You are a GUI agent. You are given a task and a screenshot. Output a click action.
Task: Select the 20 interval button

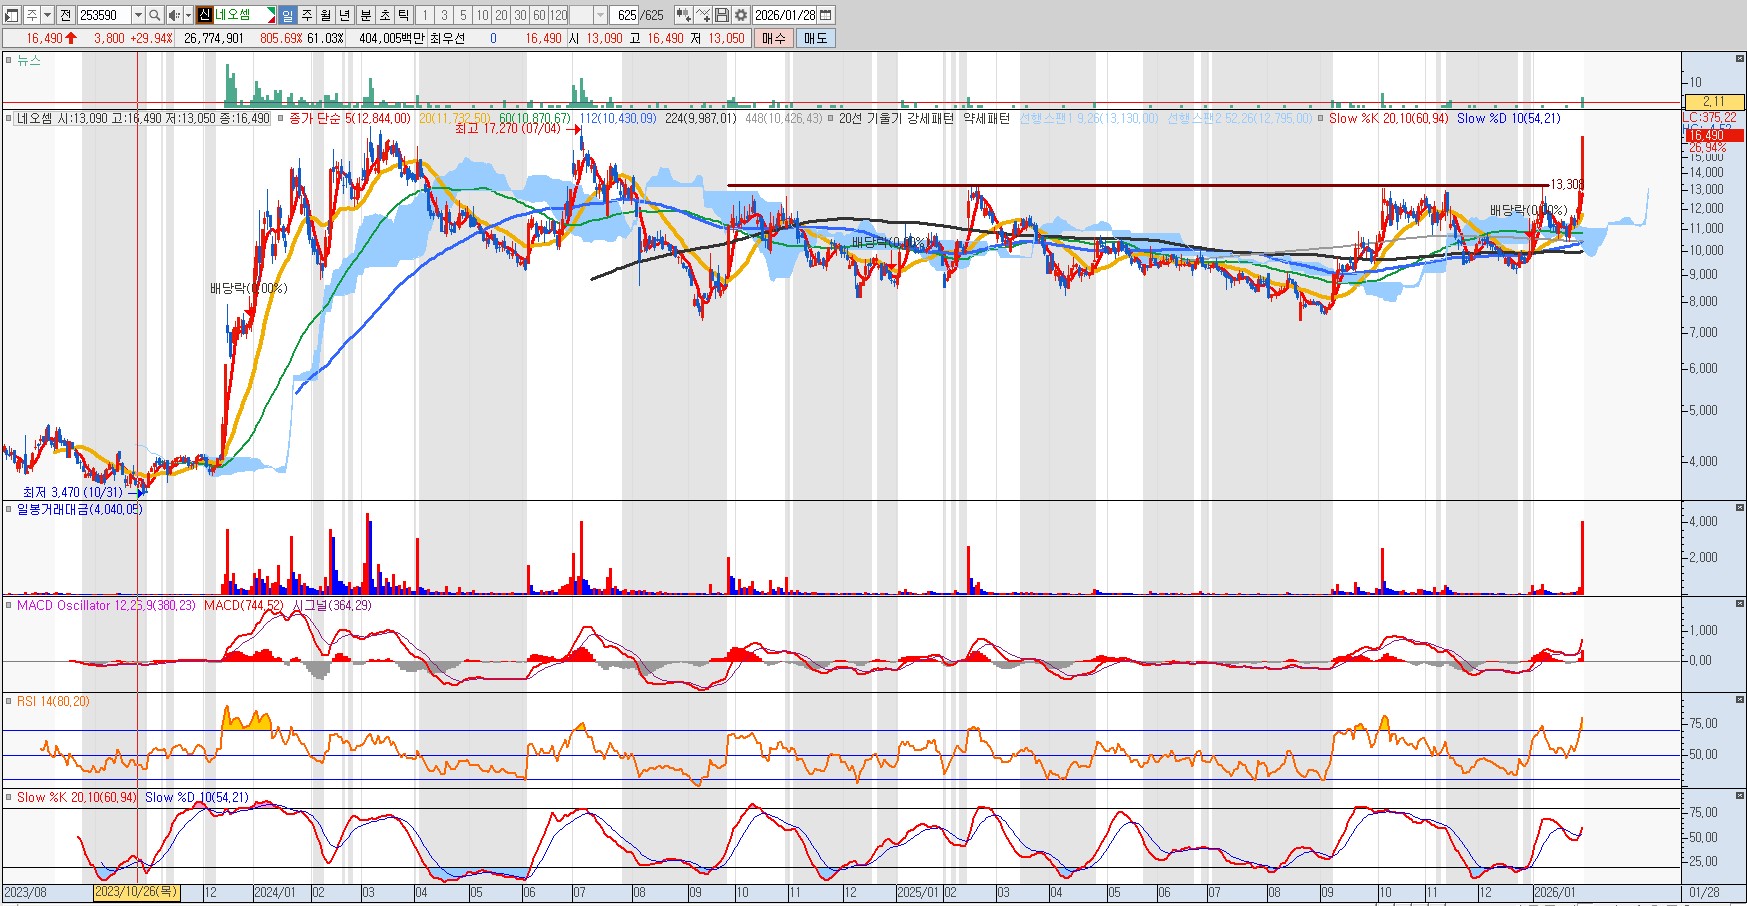pyautogui.click(x=501, y=15)
